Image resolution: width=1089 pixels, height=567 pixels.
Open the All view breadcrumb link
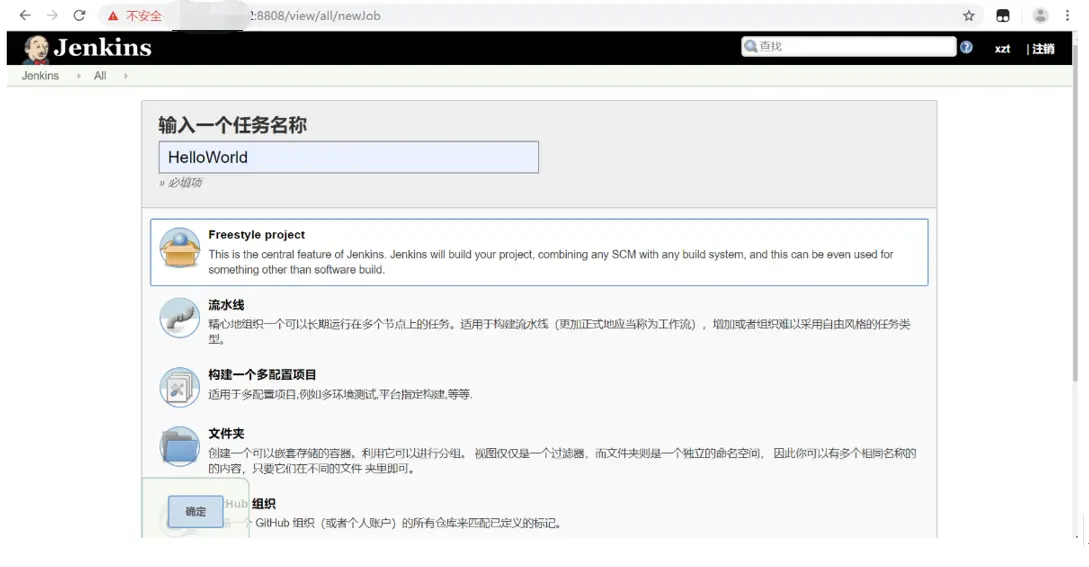coord(100,76)
